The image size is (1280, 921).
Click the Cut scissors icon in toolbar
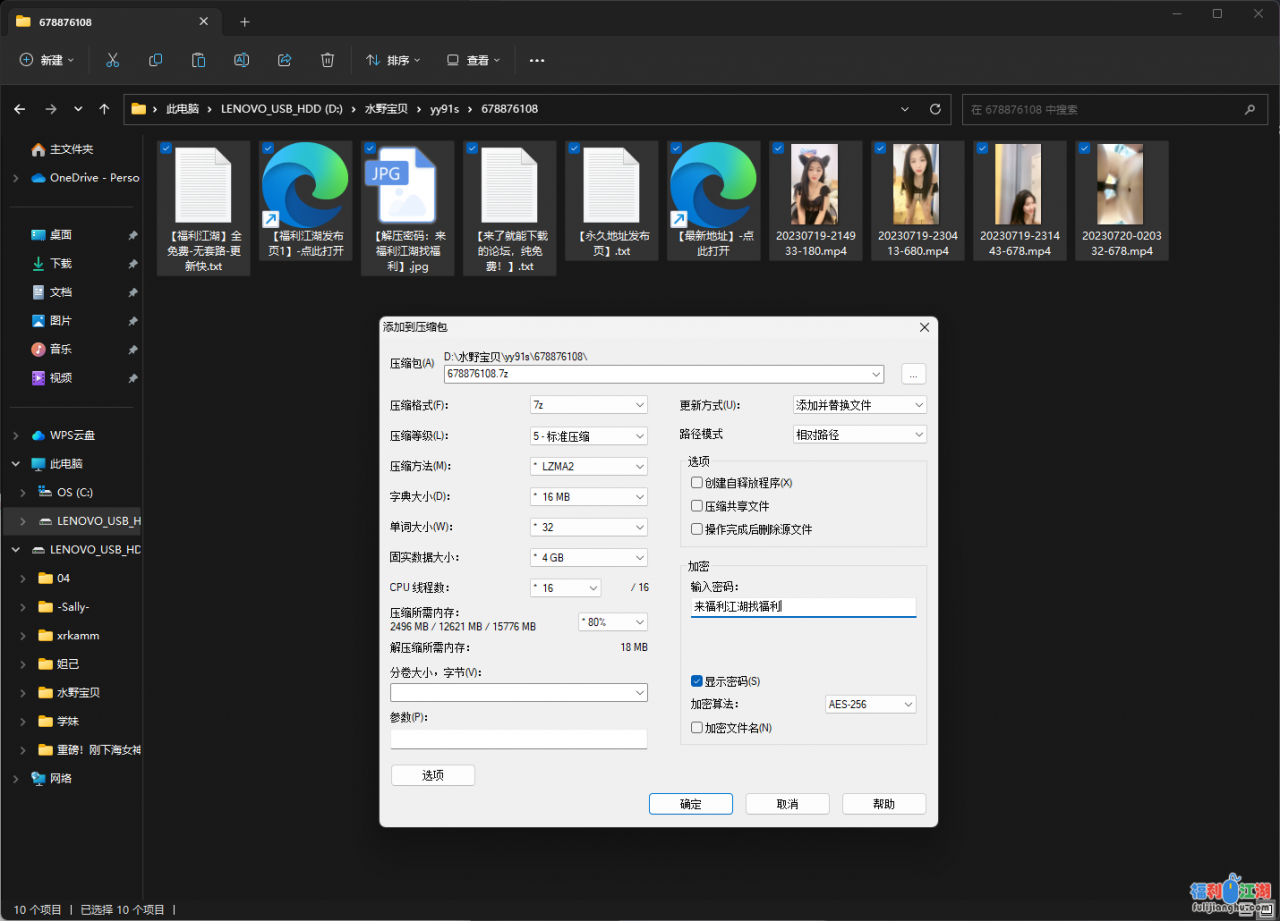[x=112, y=60]
